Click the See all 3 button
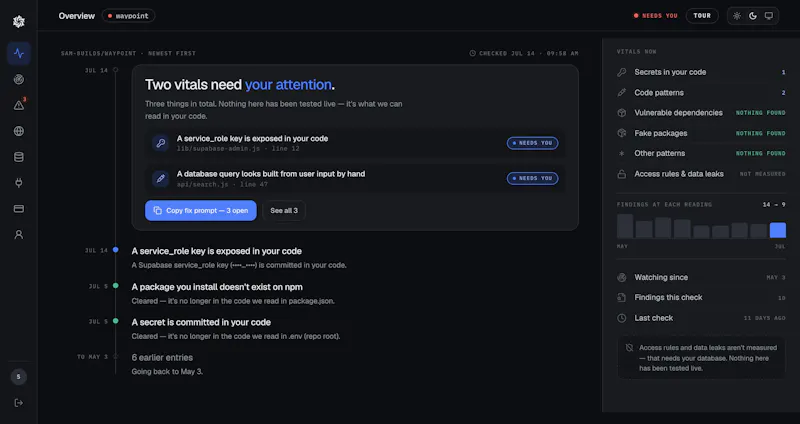Screen dimensions: 800x424 [284, 211]
